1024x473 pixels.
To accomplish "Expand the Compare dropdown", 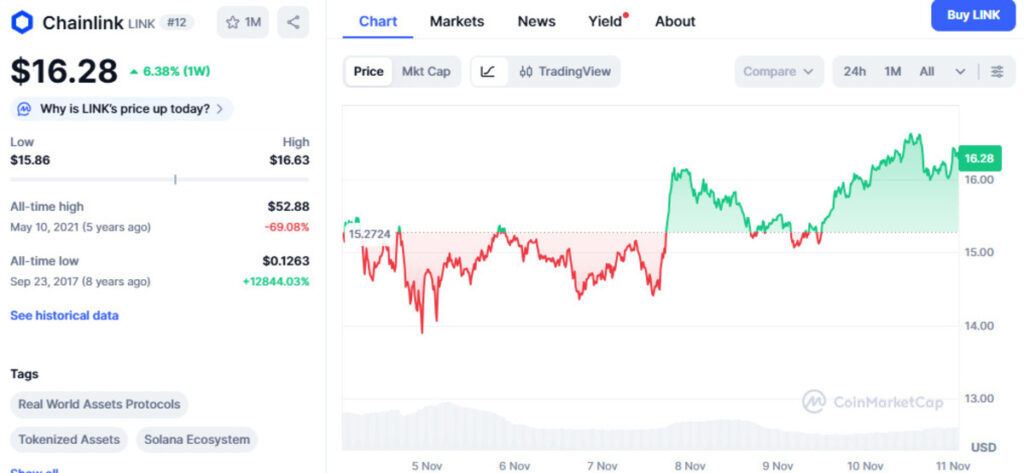I will (x=779, y=71).
